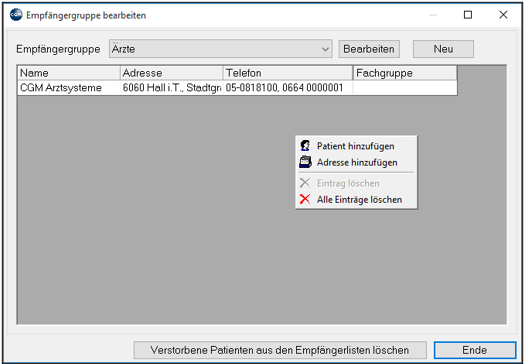Click the phone cell 05-0818100, 0664 0000001
This screenshot has width=526, height=364.
click(x=288, y=88)
